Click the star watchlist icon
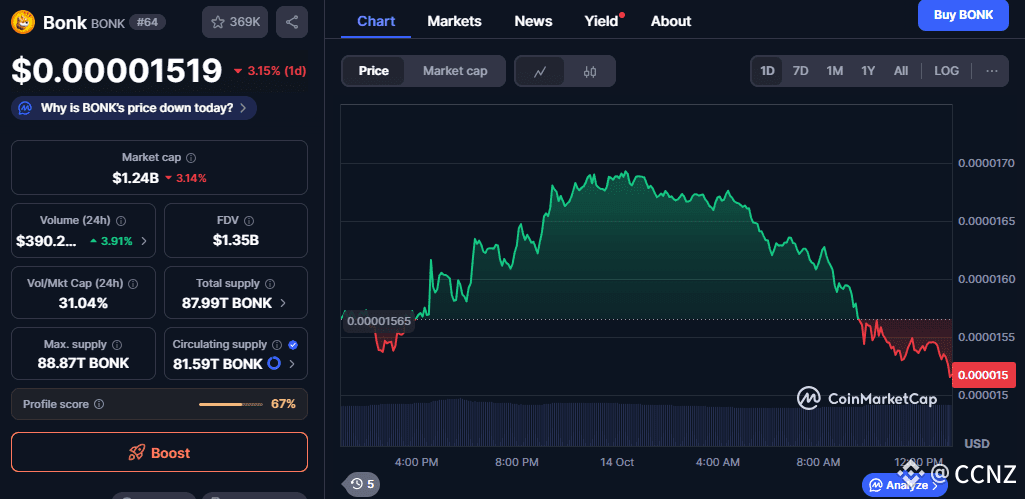 (x=217, y=22)
